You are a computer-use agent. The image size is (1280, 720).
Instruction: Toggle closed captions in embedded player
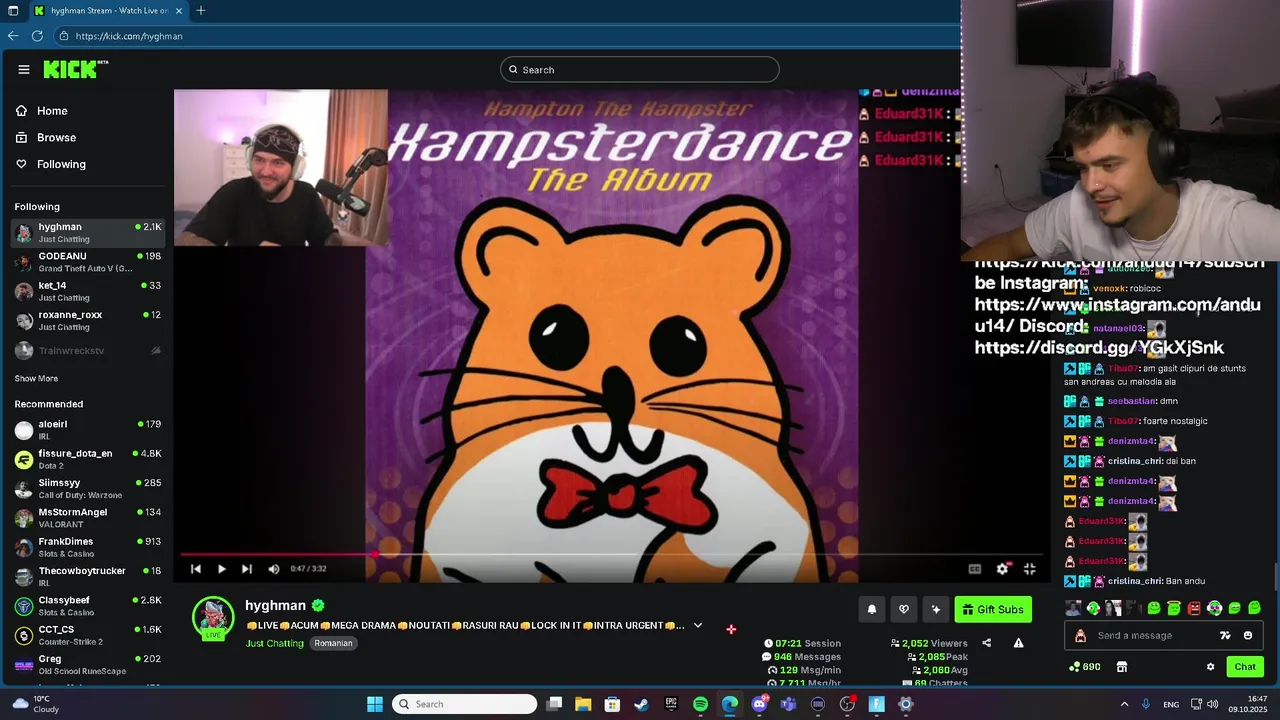pos(975,569)
